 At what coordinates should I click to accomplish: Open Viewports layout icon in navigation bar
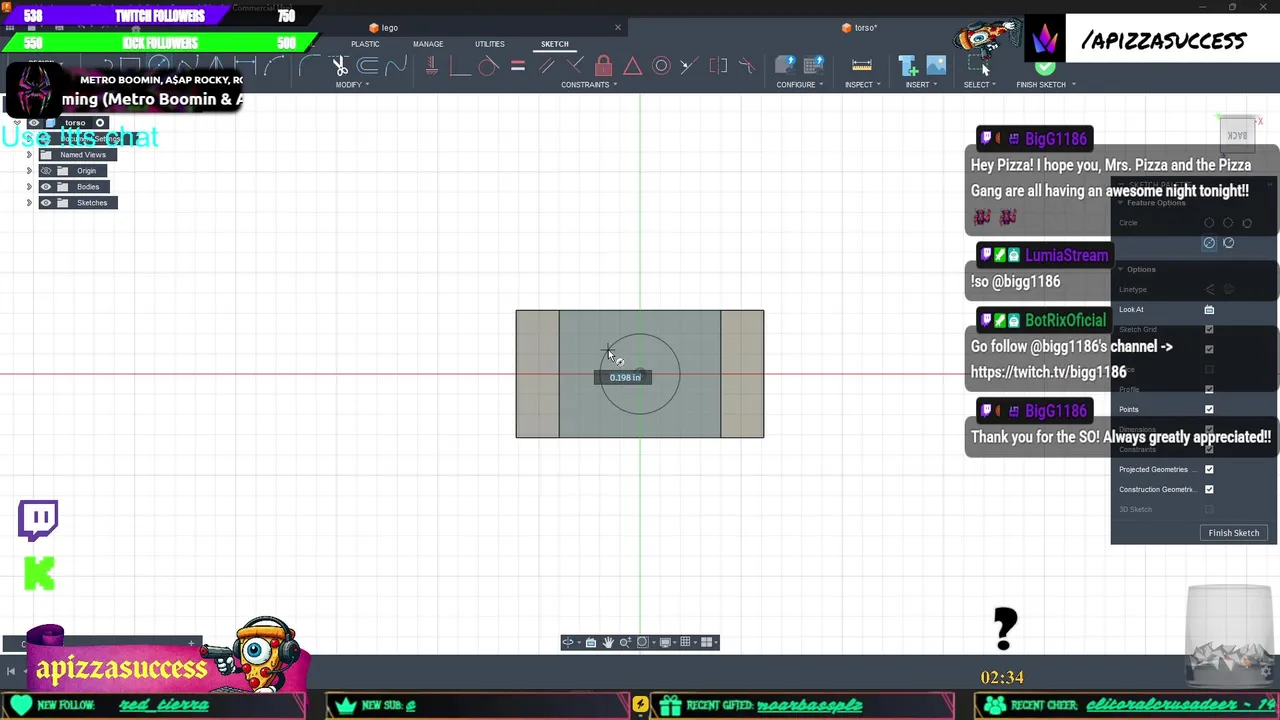tap(707, 642)
